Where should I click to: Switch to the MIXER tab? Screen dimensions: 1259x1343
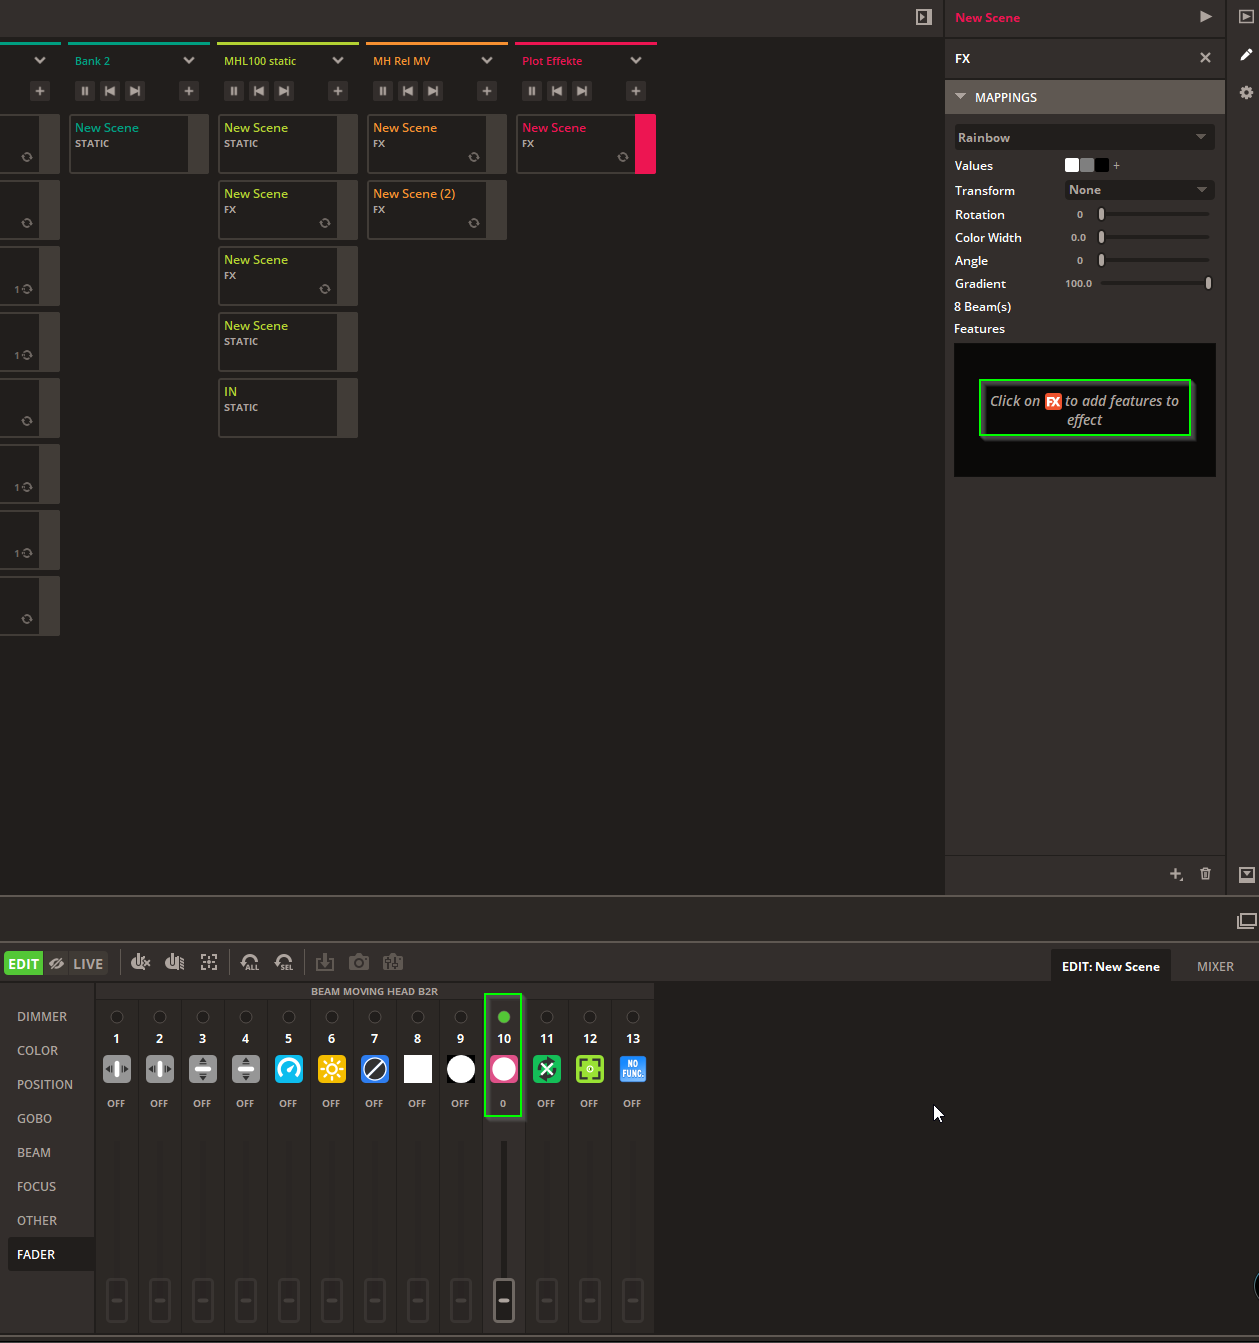pyautogui.click(x=1215, y=966)
